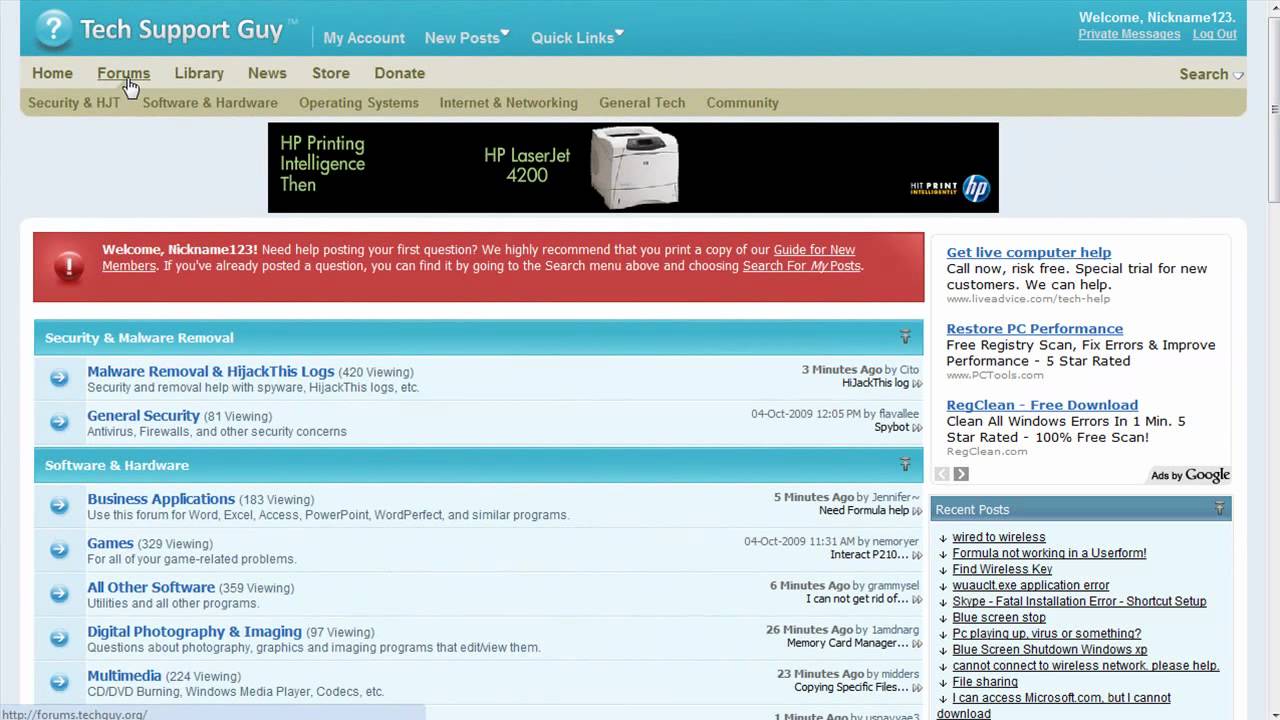Click arrow icon beside Games forum
This screenshot has width=1280, height=720.
(59, 550)
